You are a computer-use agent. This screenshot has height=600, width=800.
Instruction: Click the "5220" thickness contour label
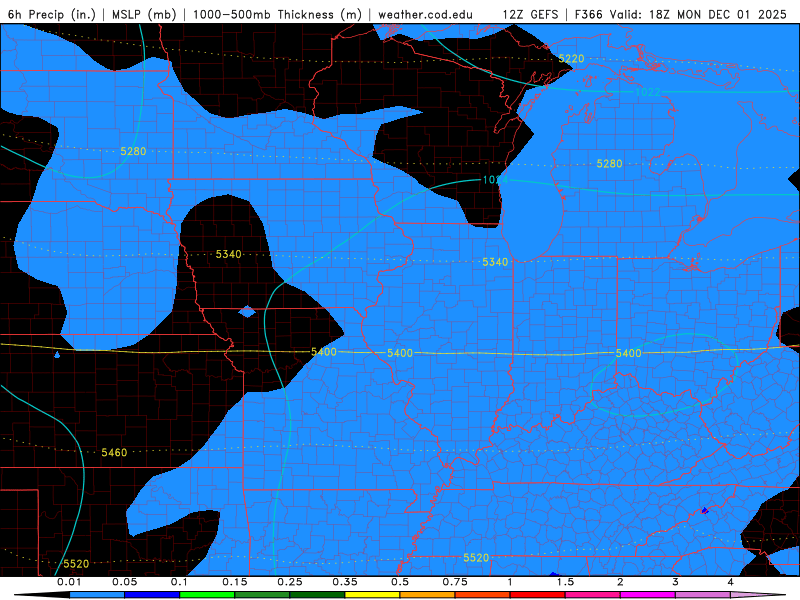pos(571,59)
